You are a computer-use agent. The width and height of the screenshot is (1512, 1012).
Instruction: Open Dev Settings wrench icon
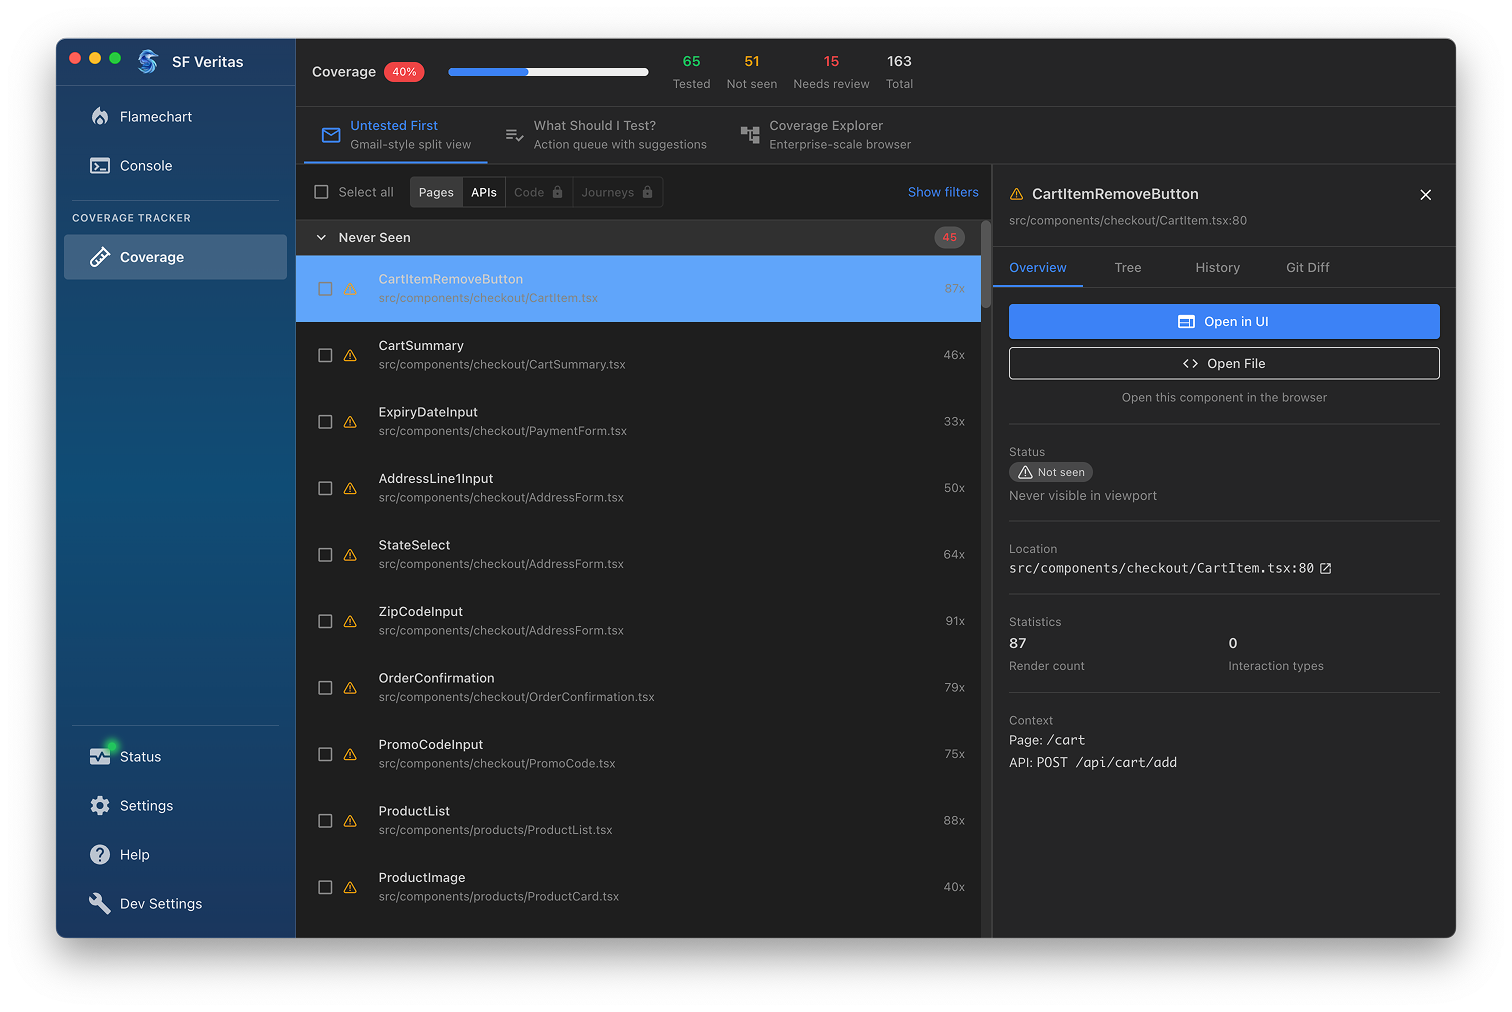[100, 904]
